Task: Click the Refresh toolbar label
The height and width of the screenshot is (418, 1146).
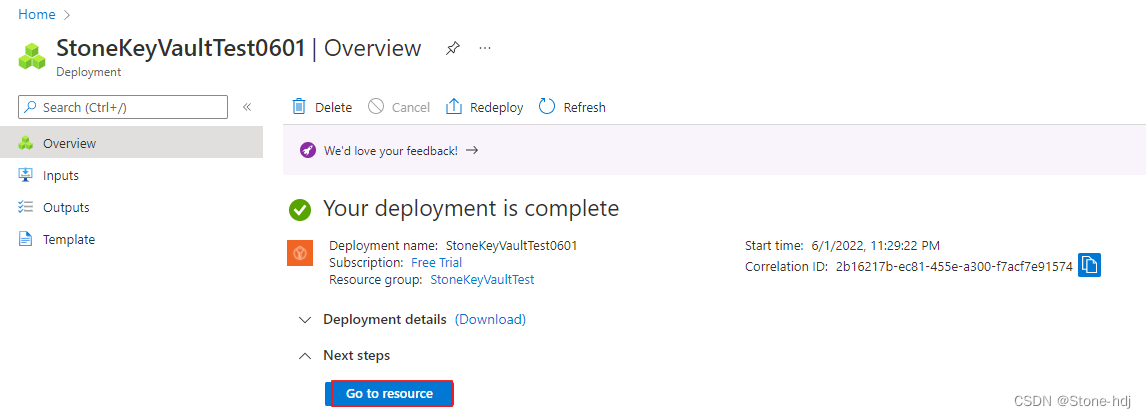Action: point(585,107)
